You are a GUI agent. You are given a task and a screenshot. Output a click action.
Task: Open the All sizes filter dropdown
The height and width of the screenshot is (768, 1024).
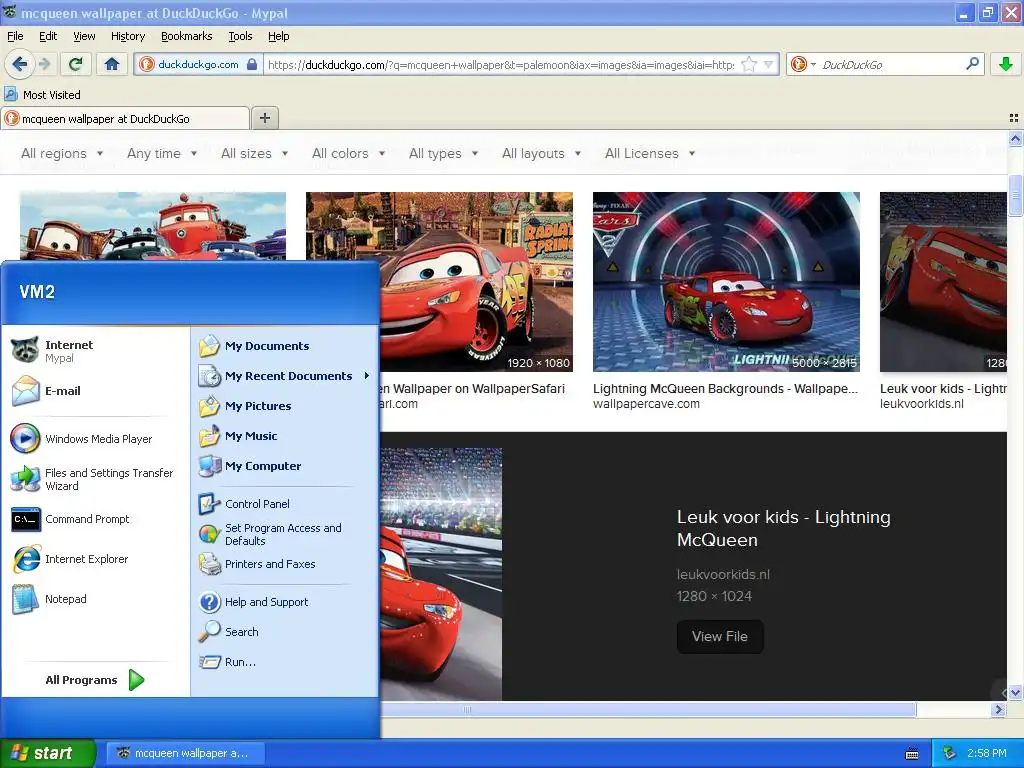pyautogui.click(x=255, y=153)
